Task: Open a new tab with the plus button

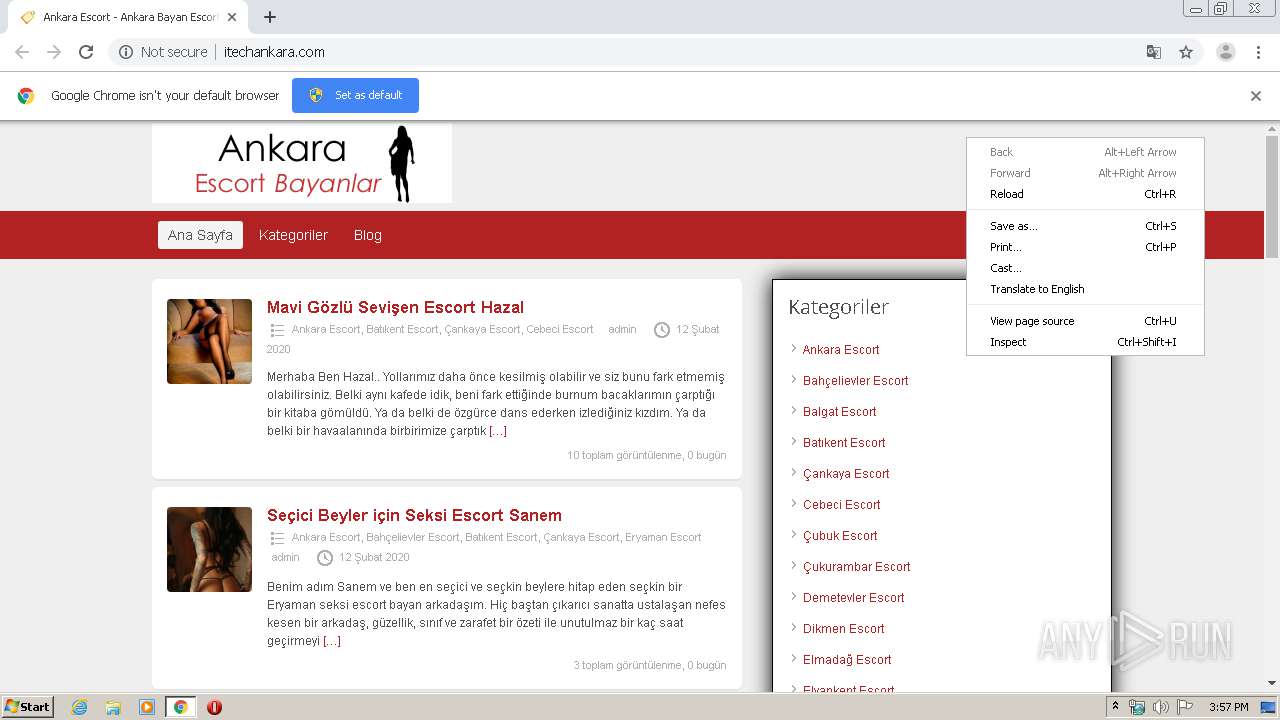Action: [x=270, y=17]
